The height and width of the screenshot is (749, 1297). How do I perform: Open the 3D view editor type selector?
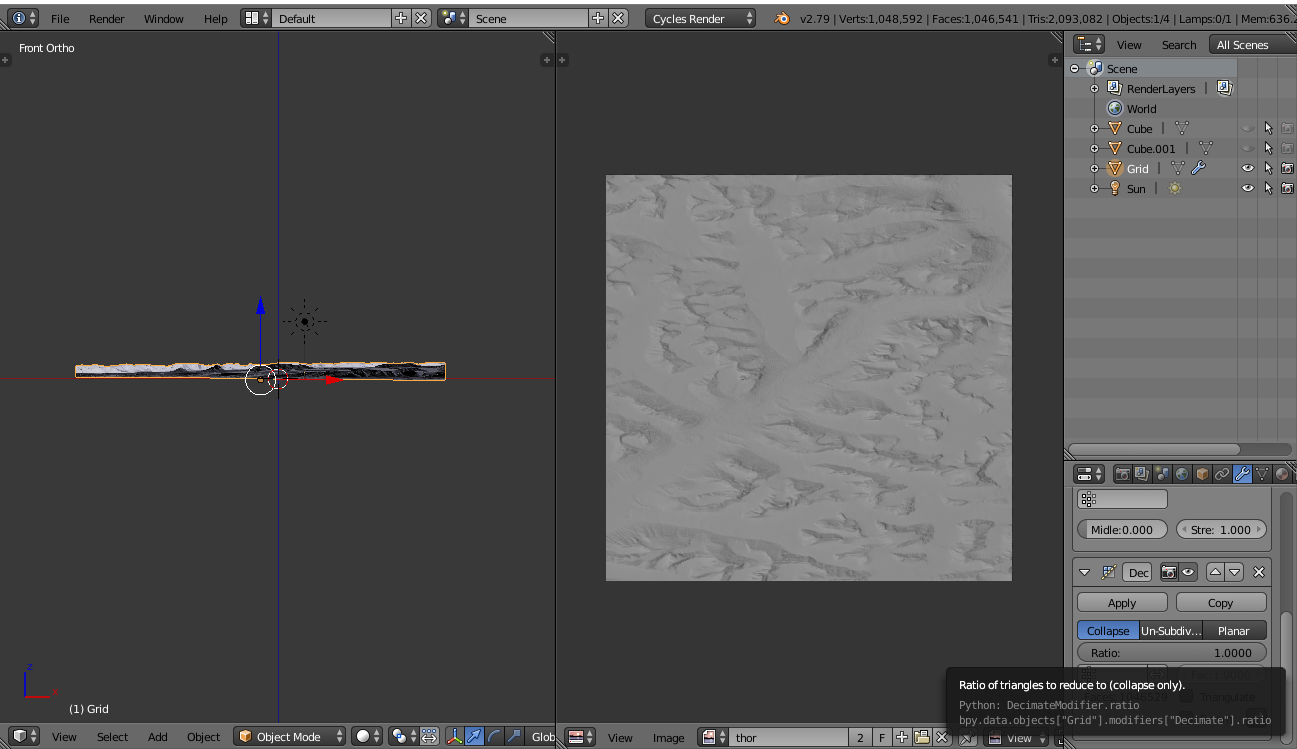26,736
